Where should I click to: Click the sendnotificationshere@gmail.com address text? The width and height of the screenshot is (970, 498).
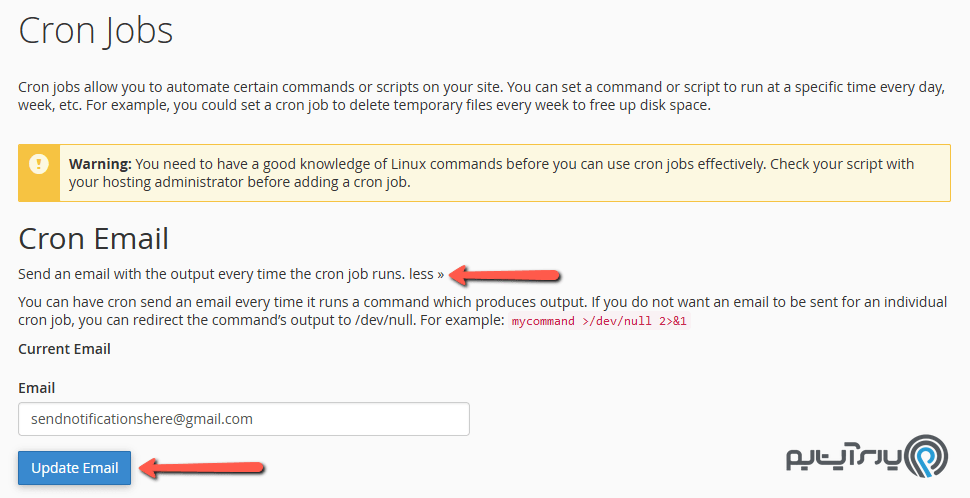[142, 419]
